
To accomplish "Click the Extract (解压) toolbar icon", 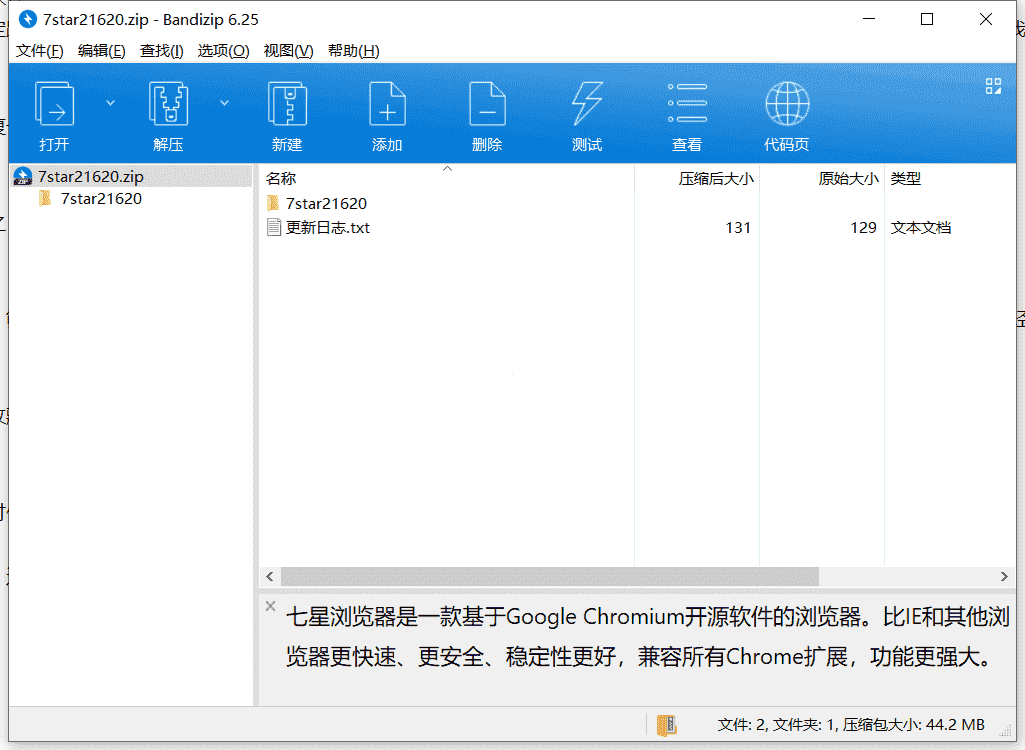I will click(x=169, y=103).
